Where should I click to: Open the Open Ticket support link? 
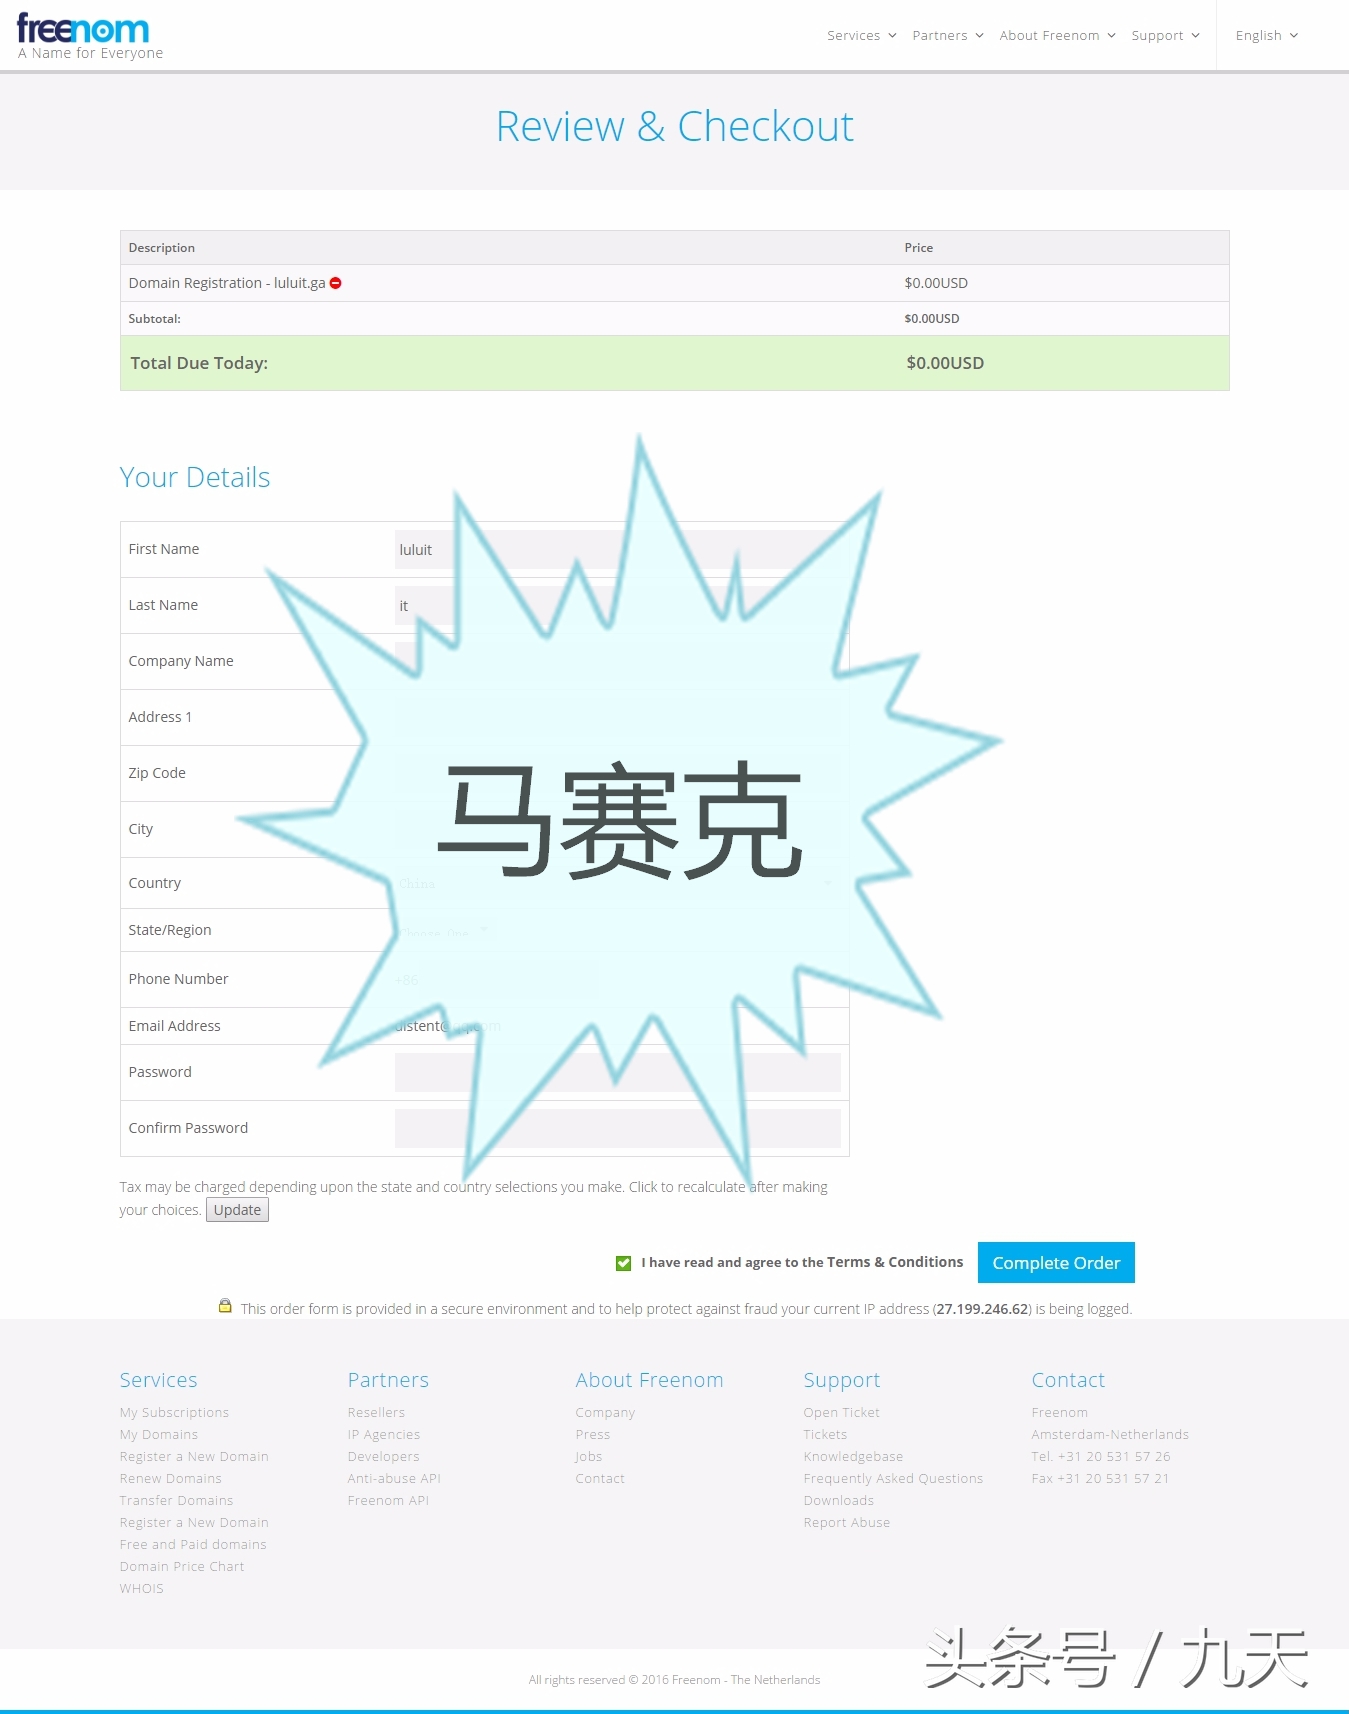(841, 1412)
